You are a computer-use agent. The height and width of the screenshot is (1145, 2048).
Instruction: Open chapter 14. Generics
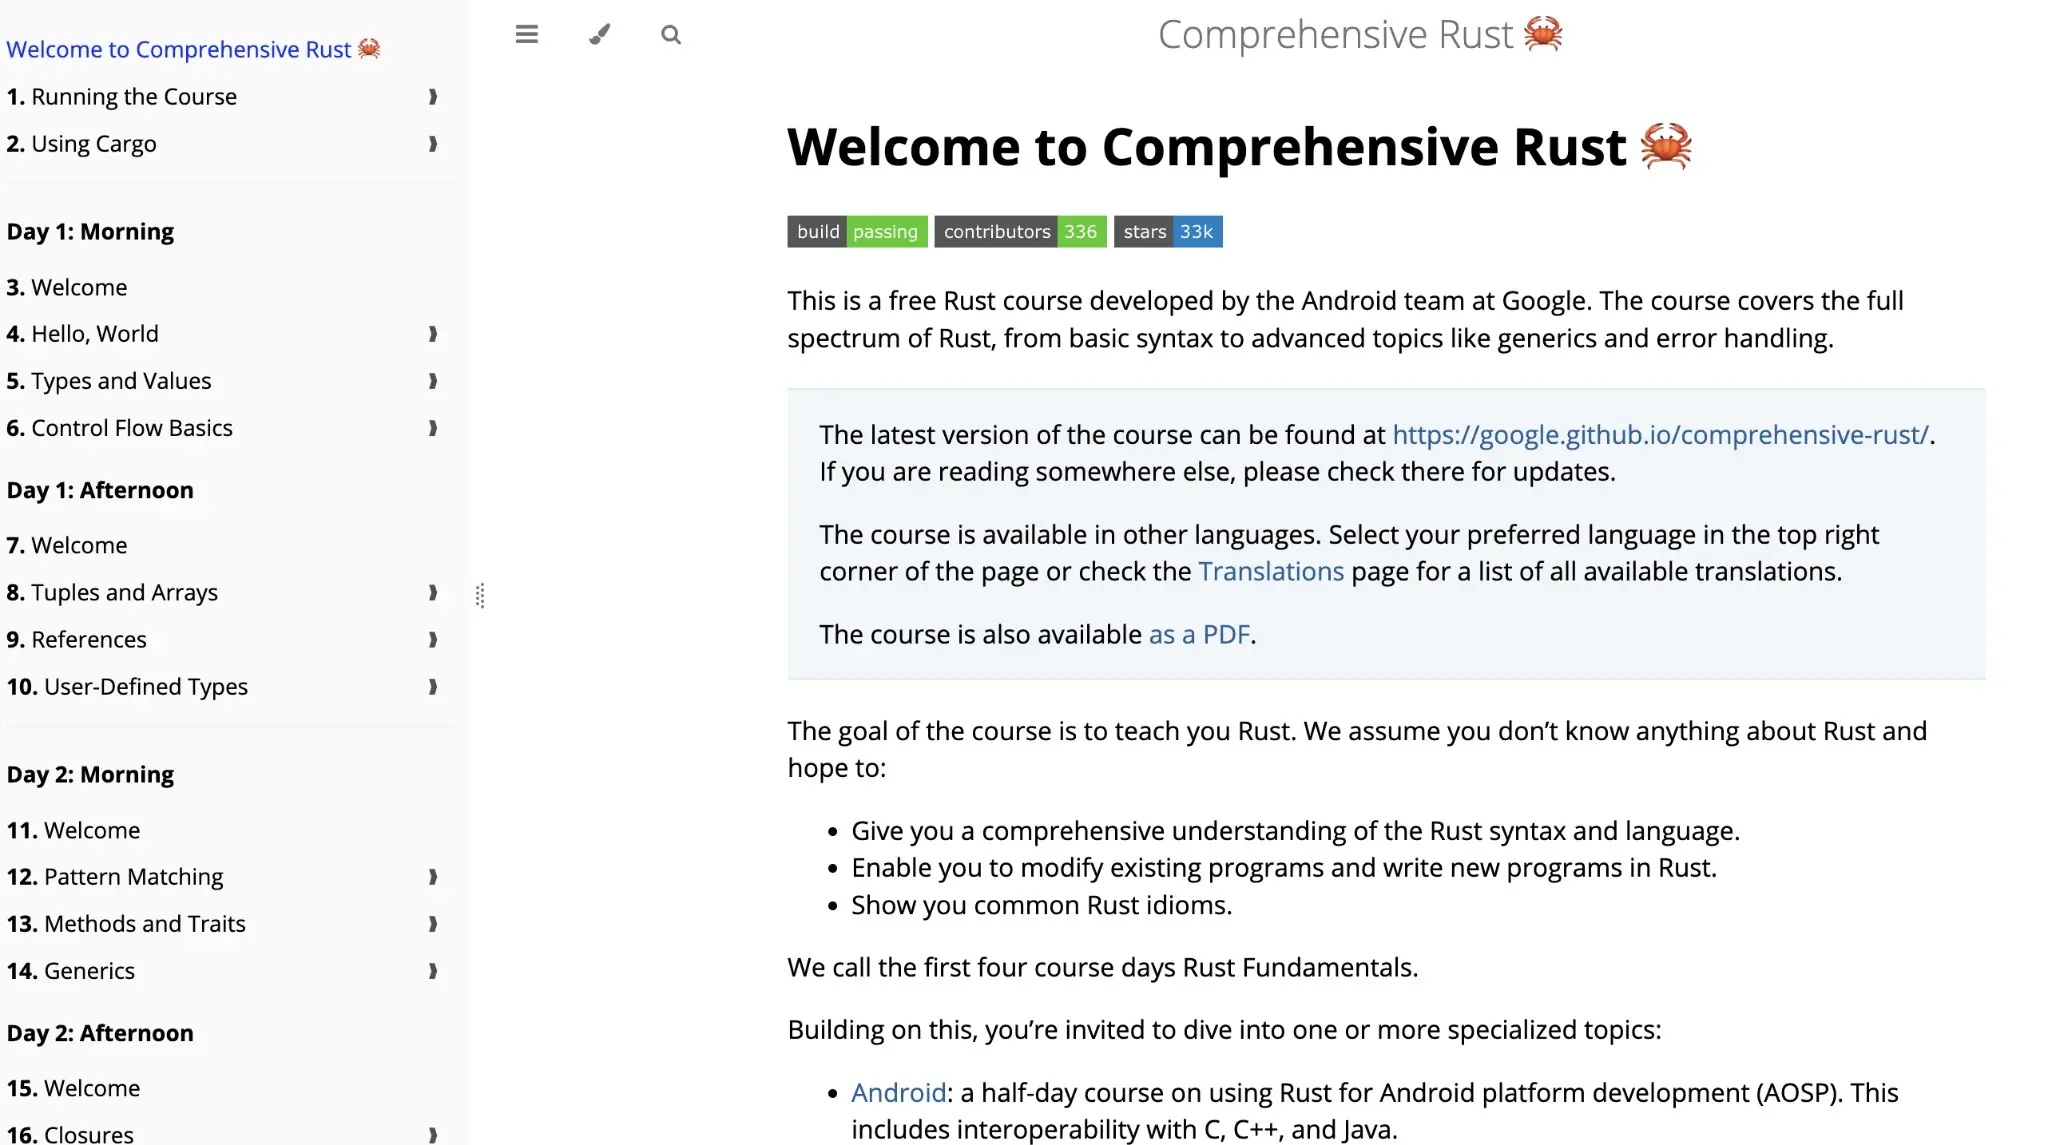71,971
